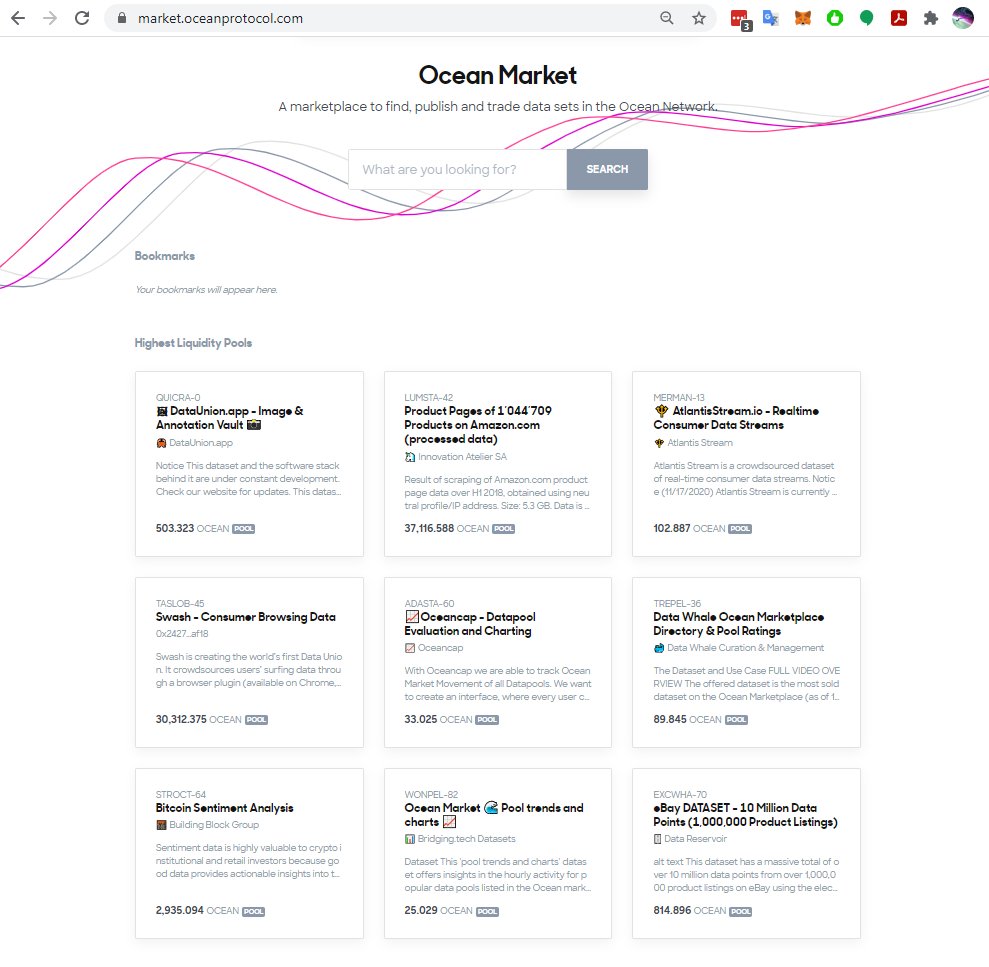The width and height of the screenshot is (989, 967).
Task: Open Data Whale Ocean Marketplace Directory card
Action: coord(746,662)
